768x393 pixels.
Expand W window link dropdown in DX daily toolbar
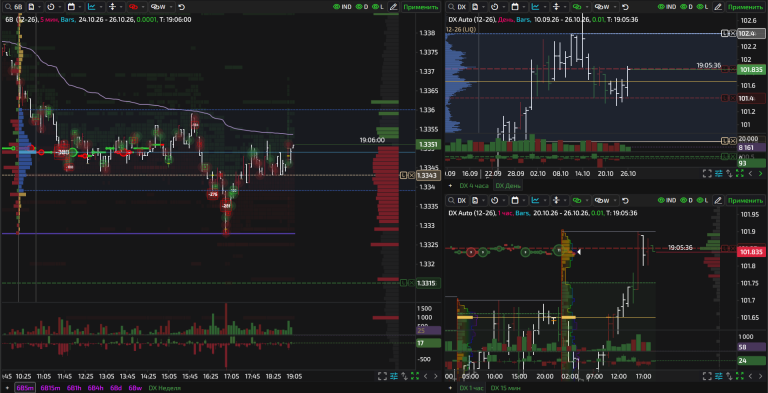coord(614,7)
